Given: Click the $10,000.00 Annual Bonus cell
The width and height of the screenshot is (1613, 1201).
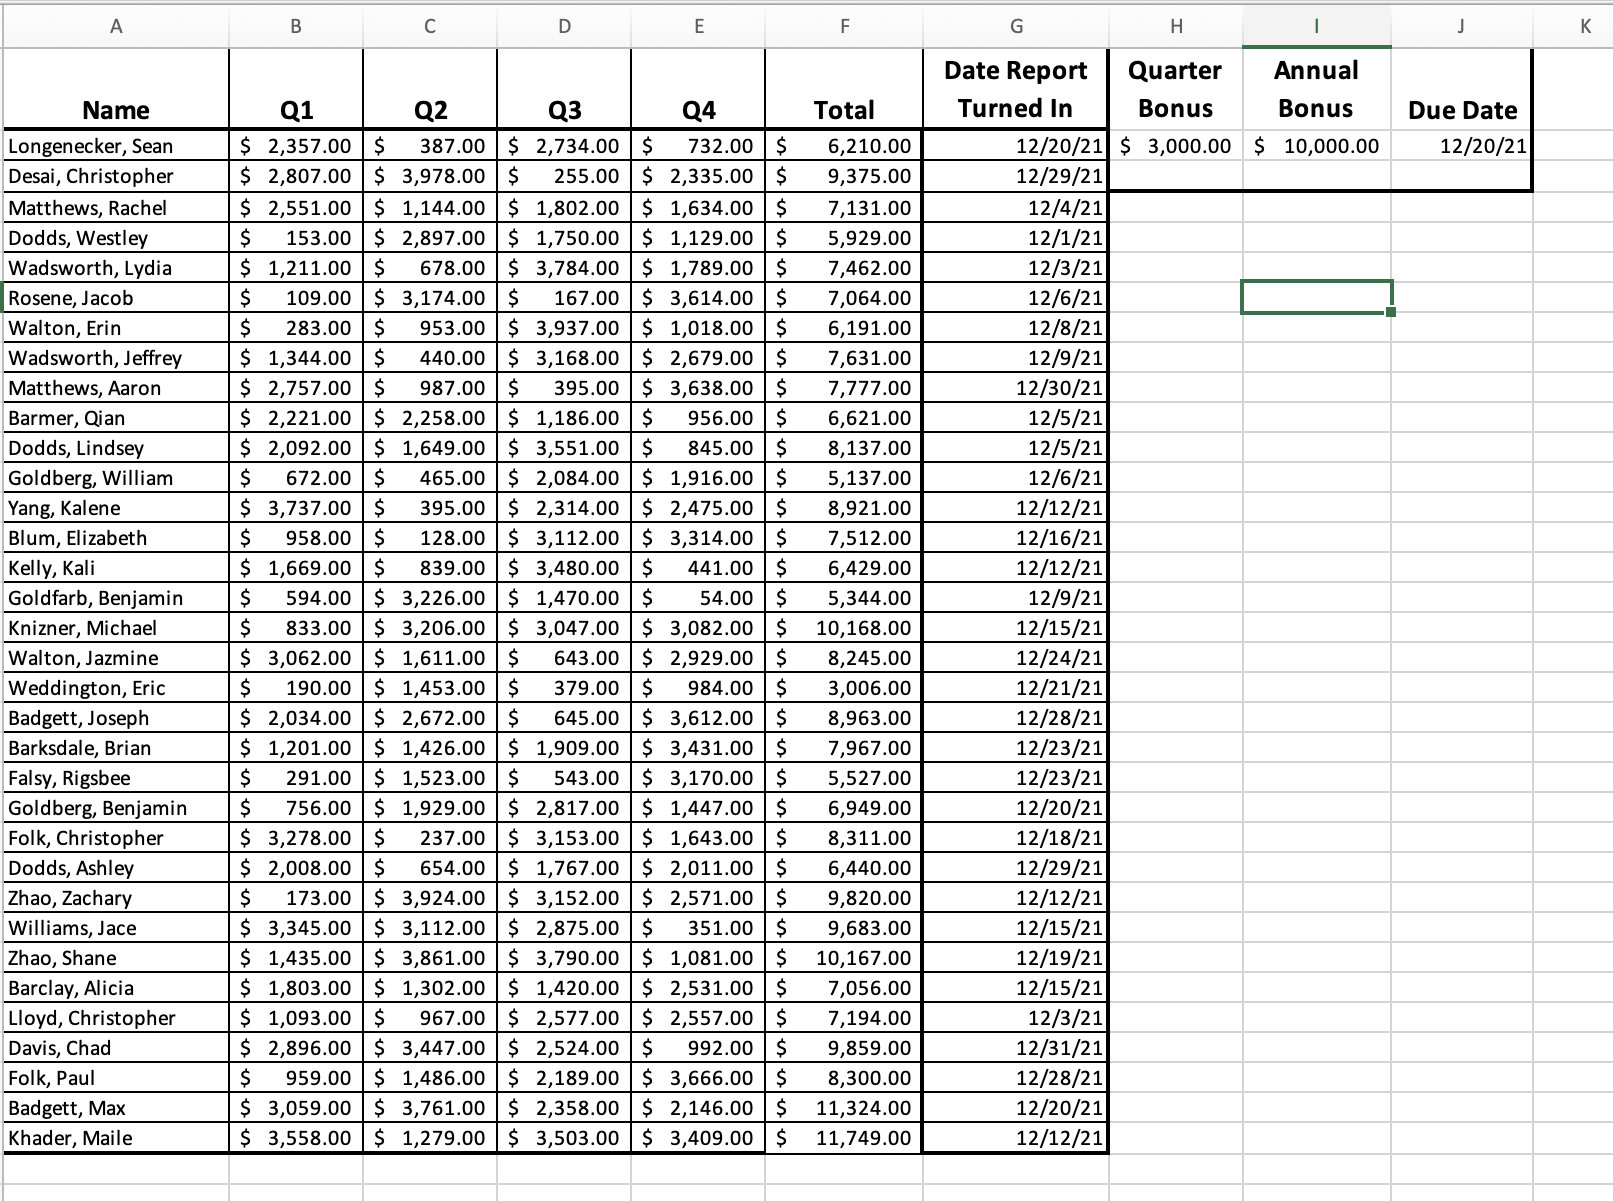Looking at the screenshot, I should 1315,146.
